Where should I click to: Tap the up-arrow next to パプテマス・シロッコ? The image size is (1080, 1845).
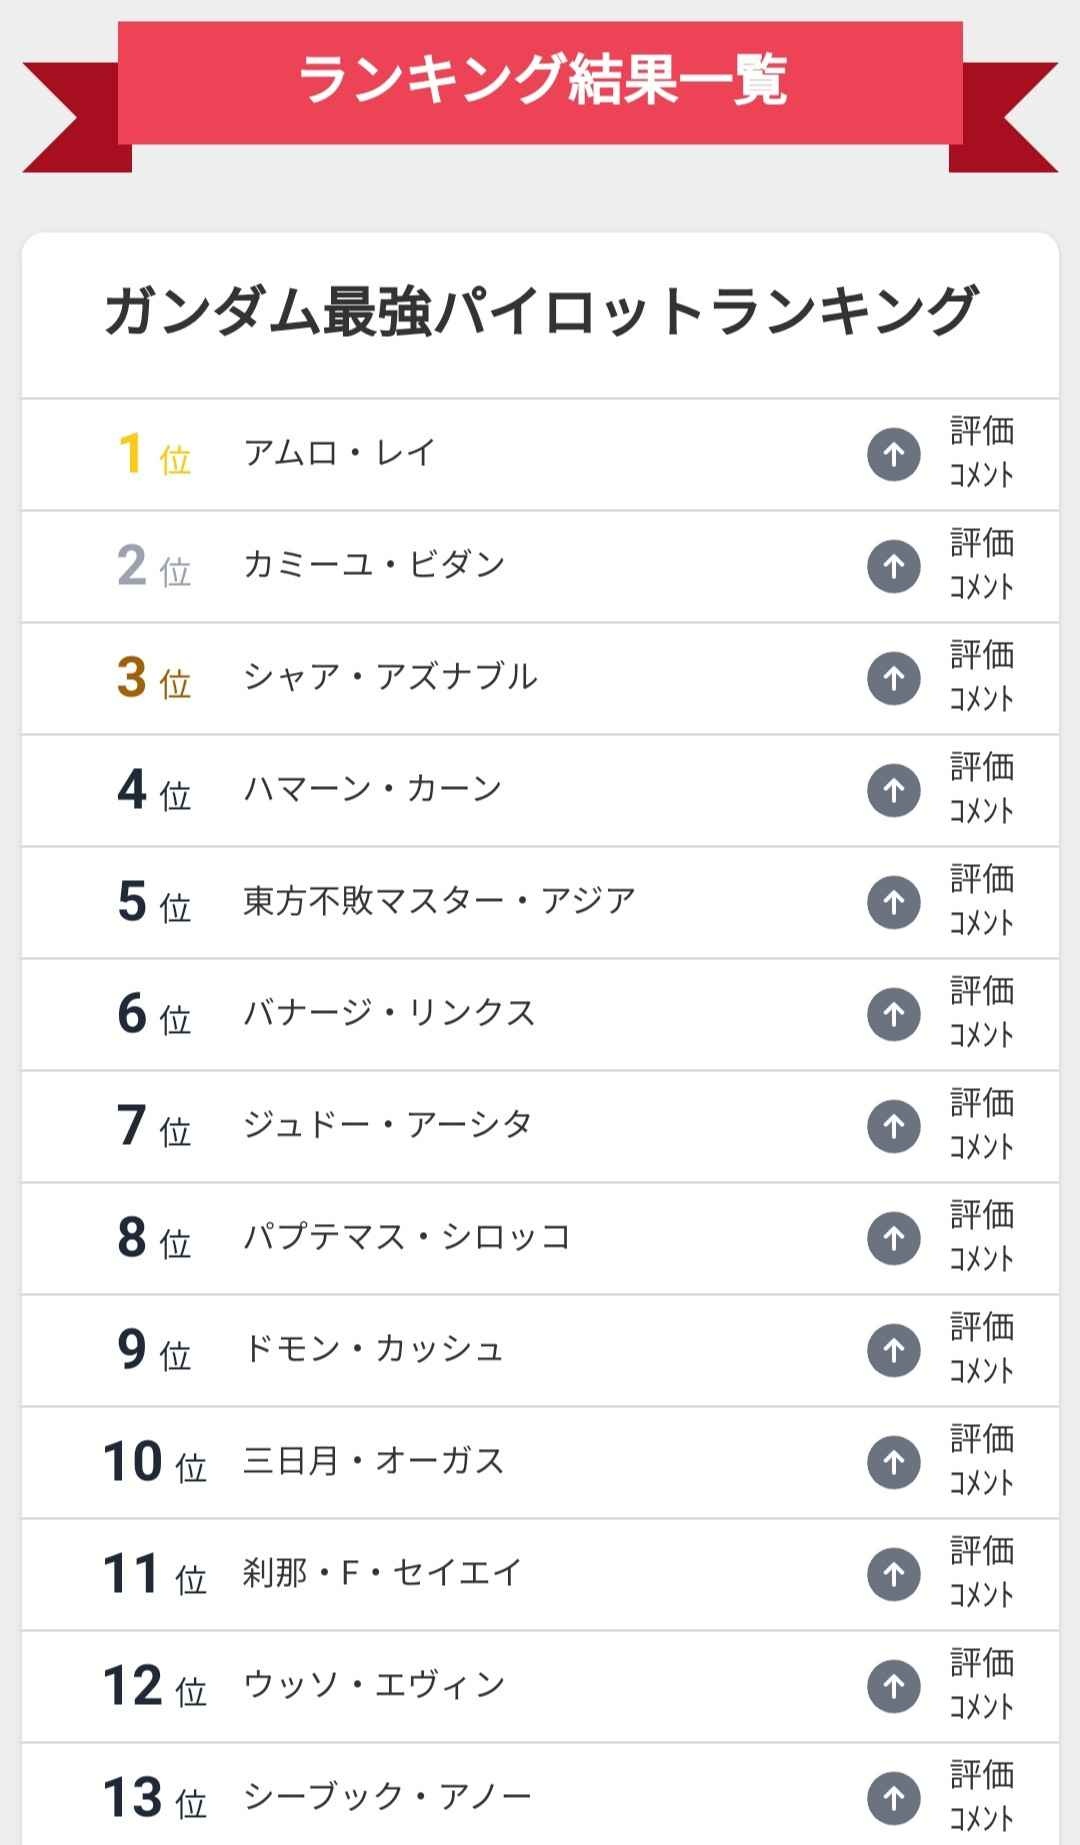pyautogui.click(x=893, y=1239)
